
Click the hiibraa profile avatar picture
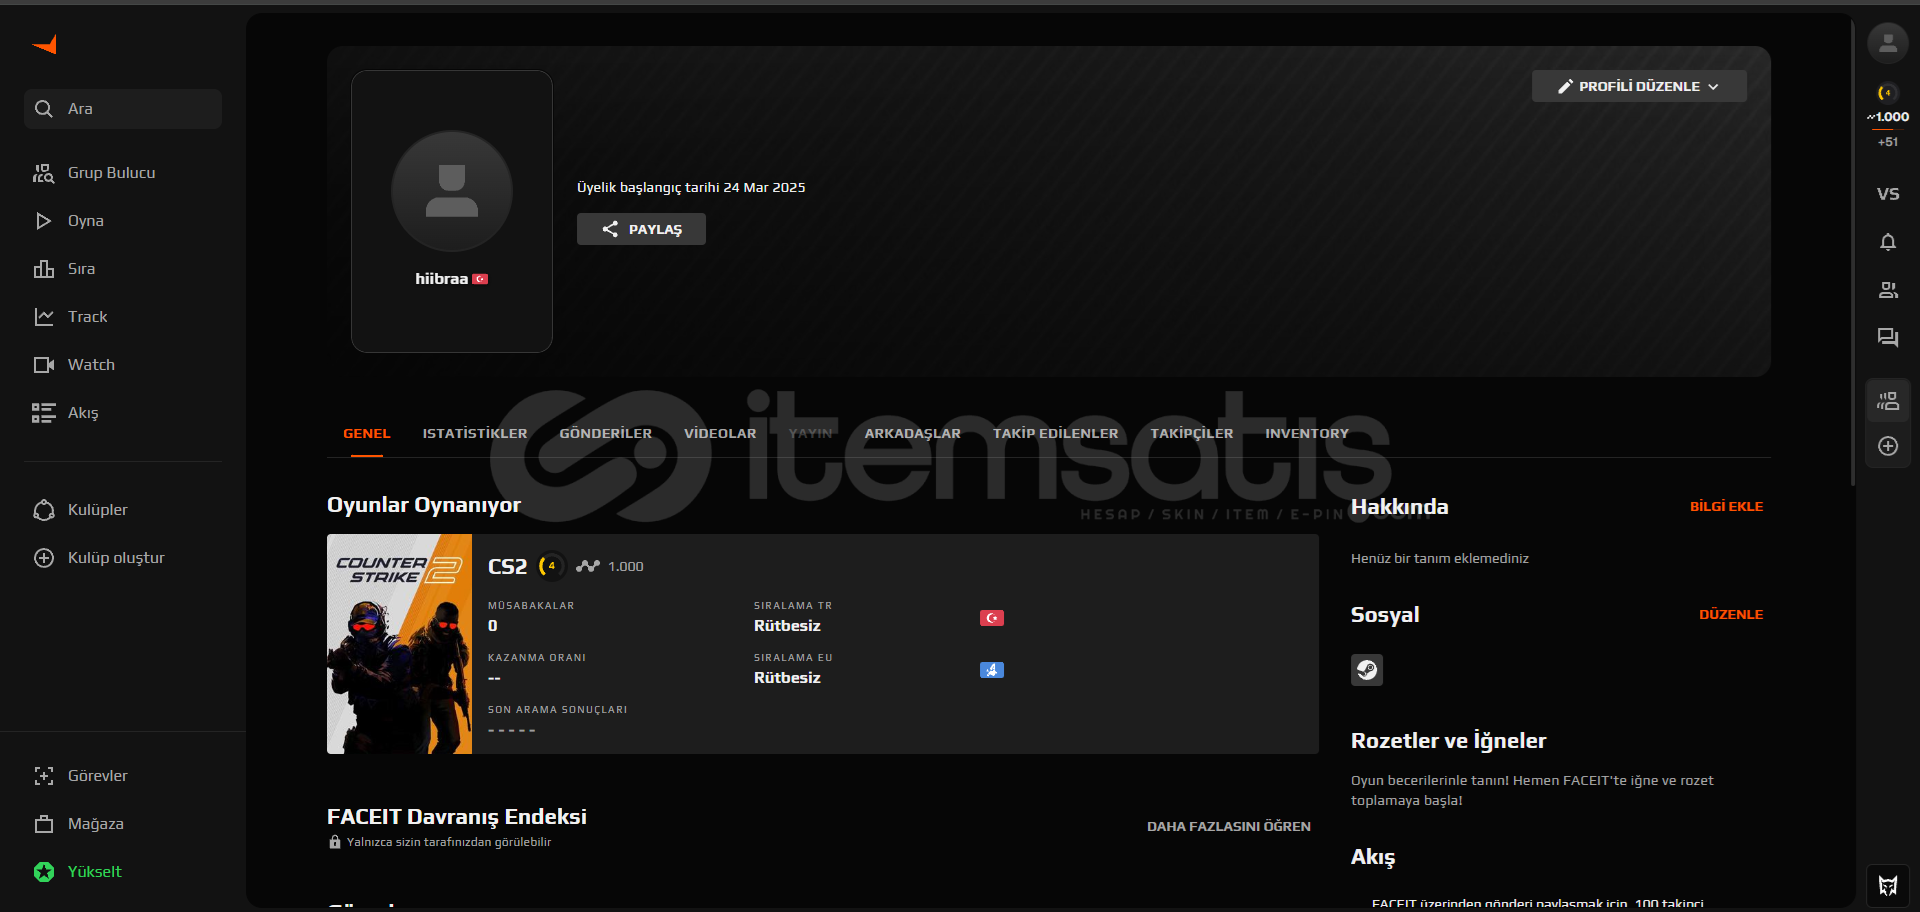tap(452, 191)
